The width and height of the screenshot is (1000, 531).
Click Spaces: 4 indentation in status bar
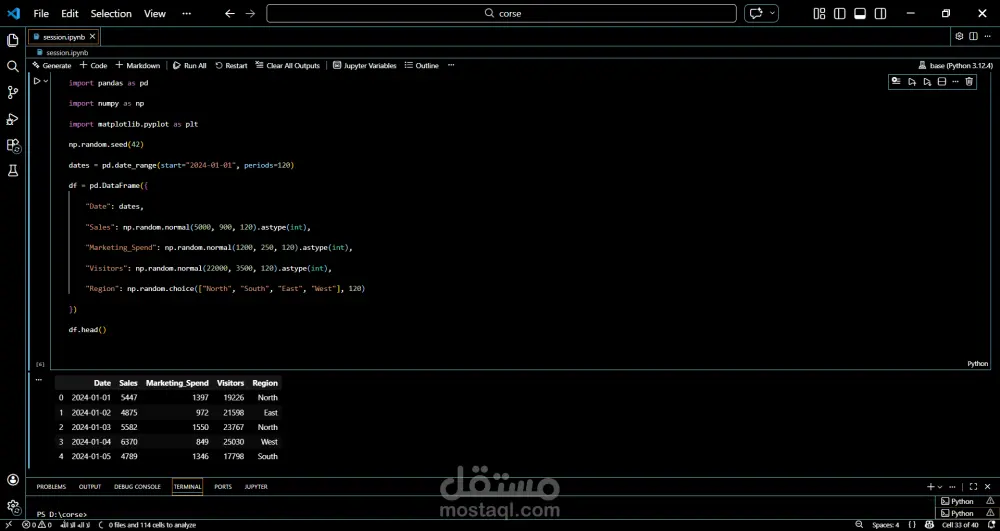click(886, 525)
